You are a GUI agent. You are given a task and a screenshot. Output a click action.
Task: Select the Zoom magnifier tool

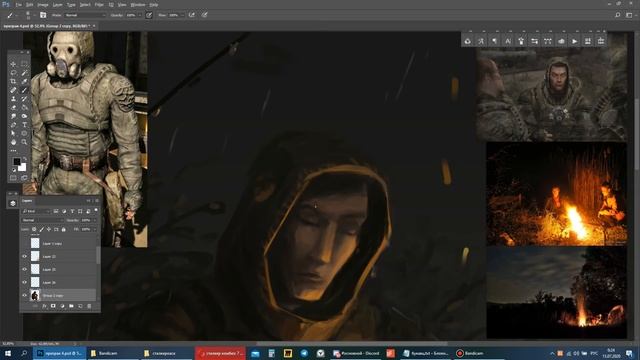pos(24,142)
